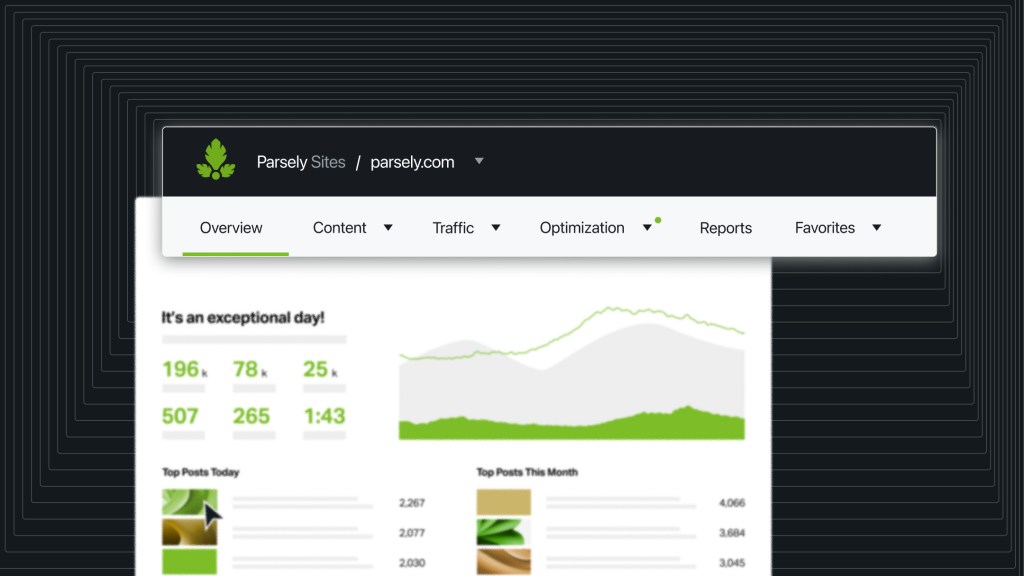Screen dimensions: 1024x576
Task: Go to the Reports tab
Action: (x=725, y=228)
